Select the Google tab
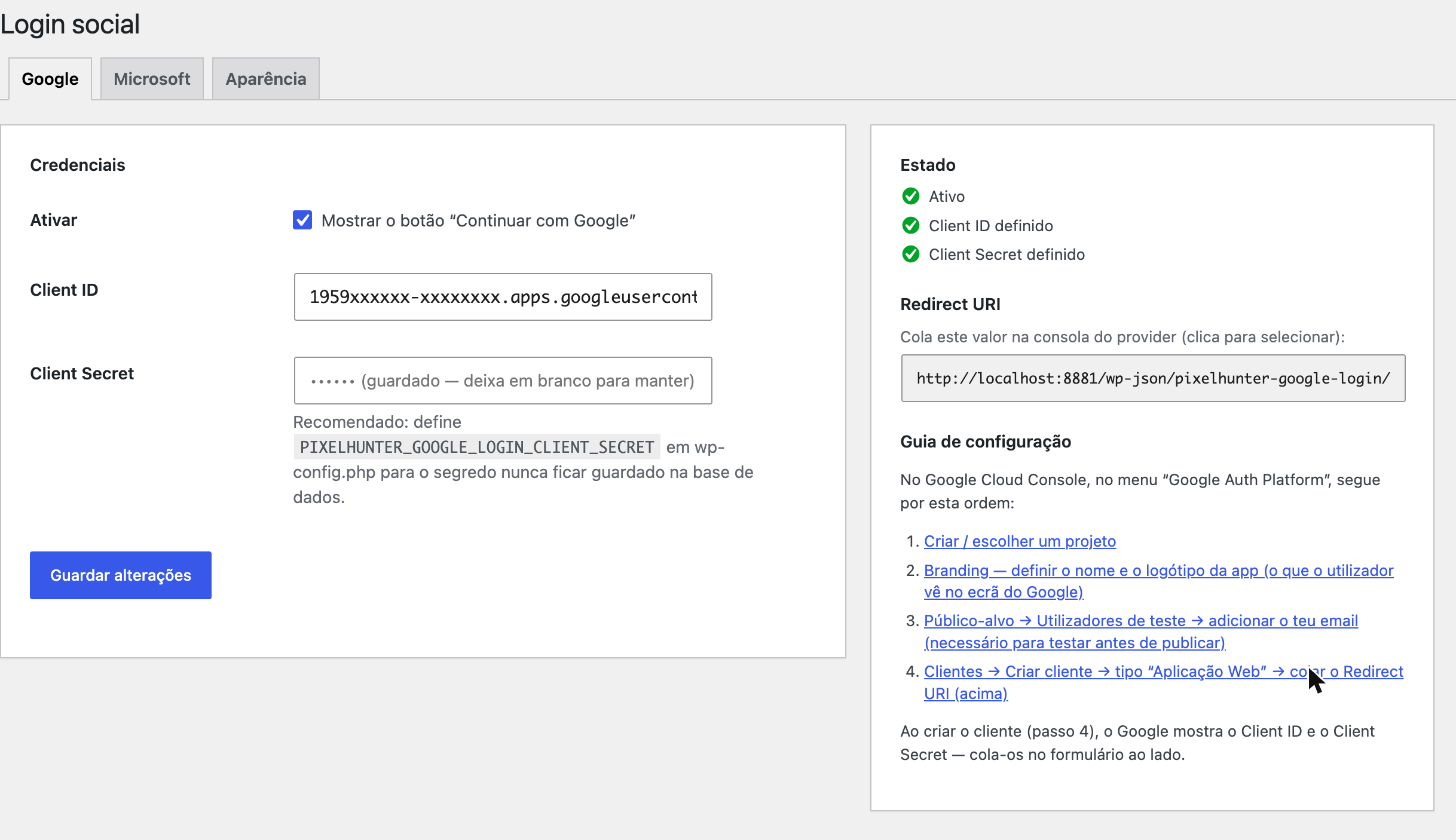The image size is (1456, 840). (x=50, y=79)
